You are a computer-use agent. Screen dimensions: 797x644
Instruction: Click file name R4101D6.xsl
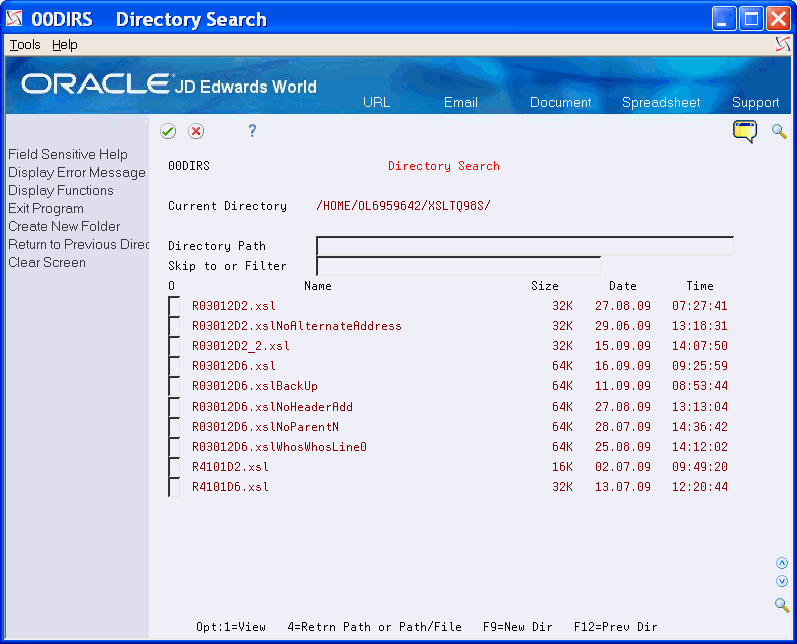click(230, 487)
